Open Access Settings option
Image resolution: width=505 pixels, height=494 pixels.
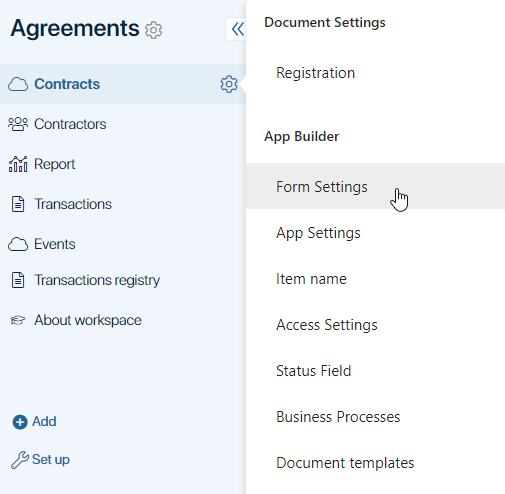375,324
